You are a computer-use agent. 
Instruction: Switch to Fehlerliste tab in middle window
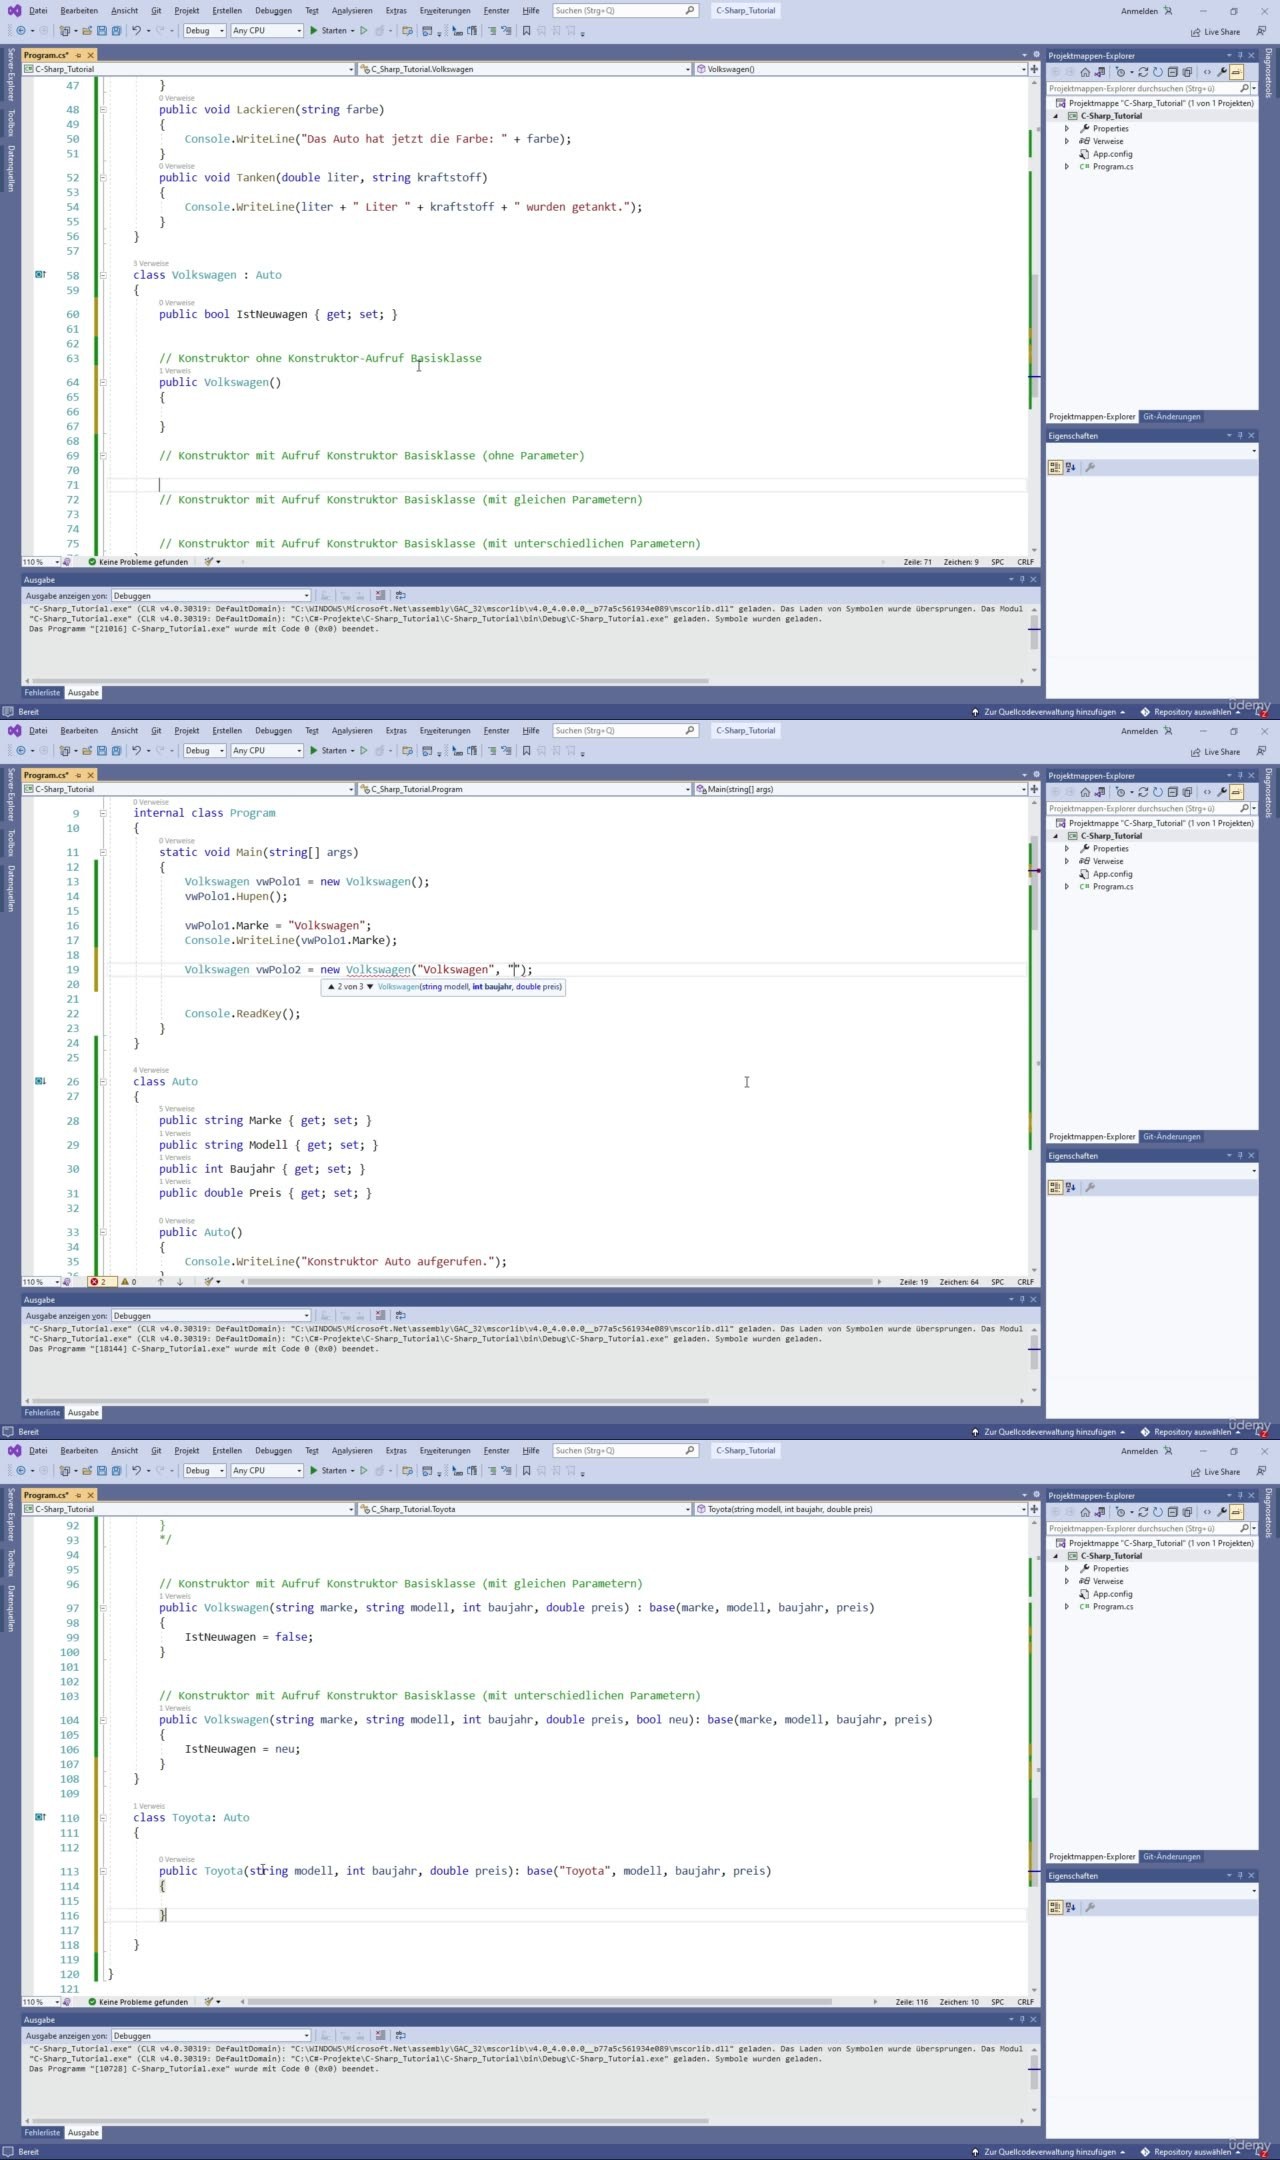click(42, 1413)
